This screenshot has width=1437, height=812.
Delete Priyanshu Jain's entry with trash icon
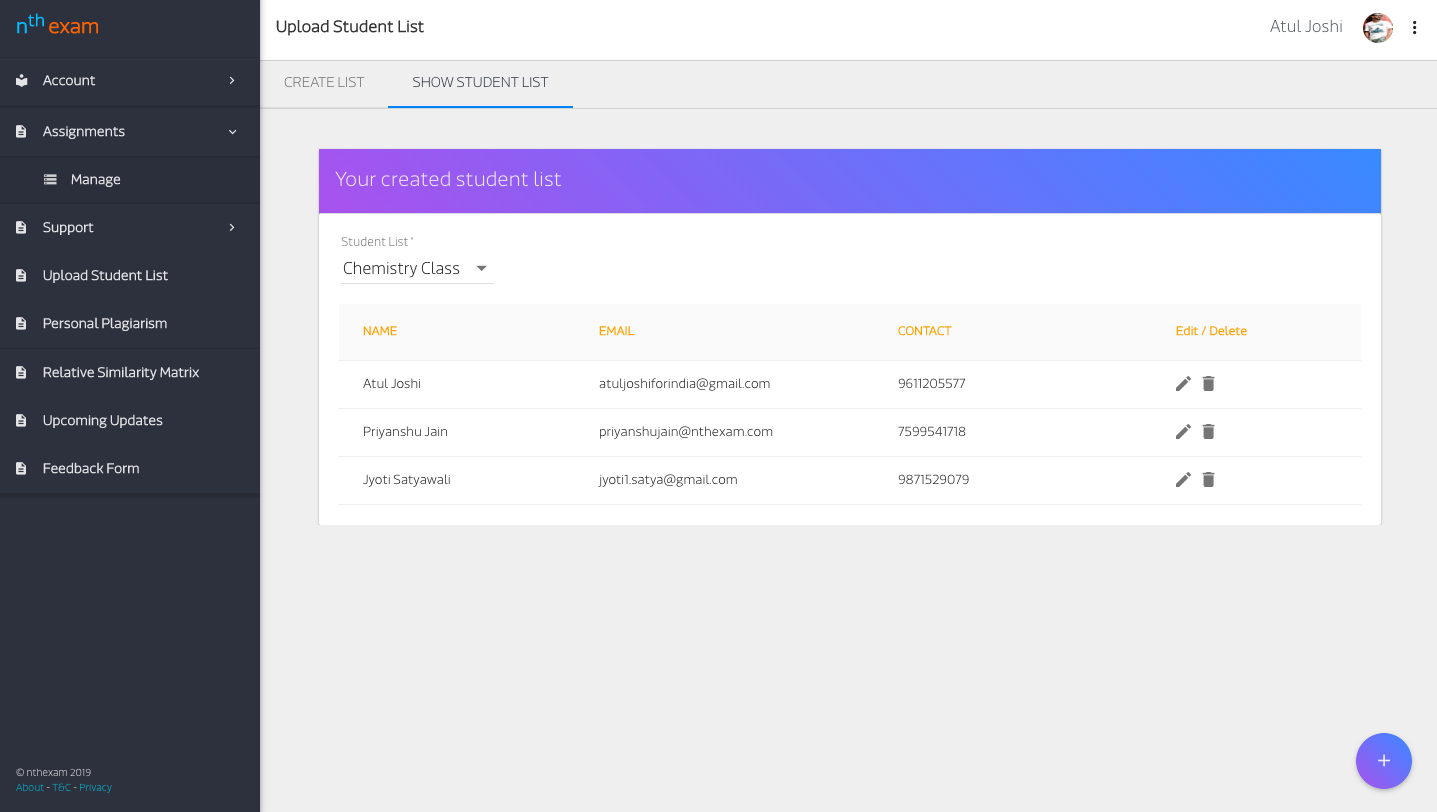1208,432
